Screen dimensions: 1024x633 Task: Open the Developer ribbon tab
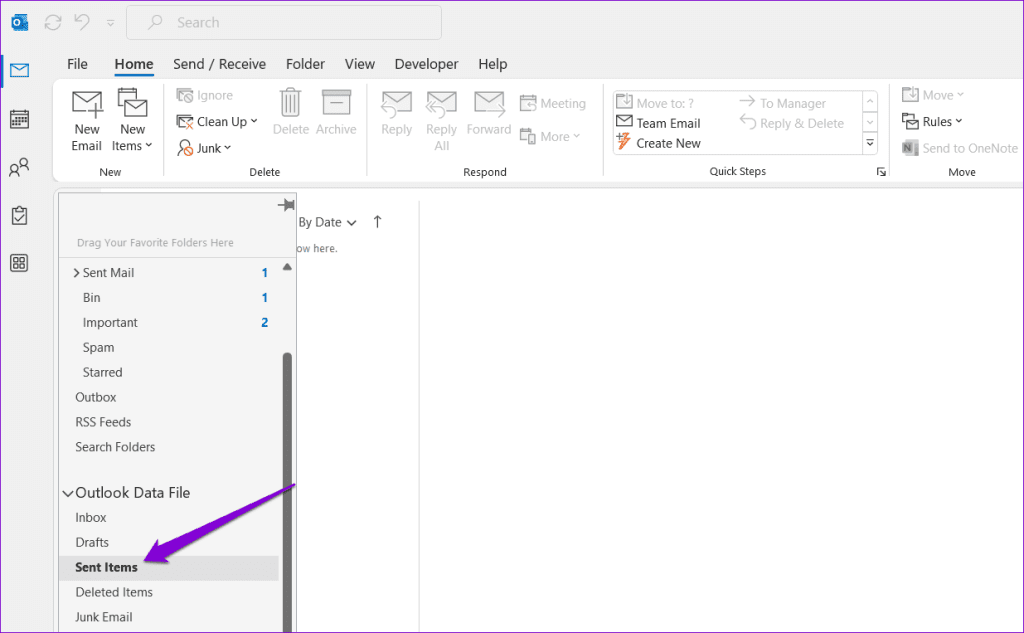tap(426, 63)
